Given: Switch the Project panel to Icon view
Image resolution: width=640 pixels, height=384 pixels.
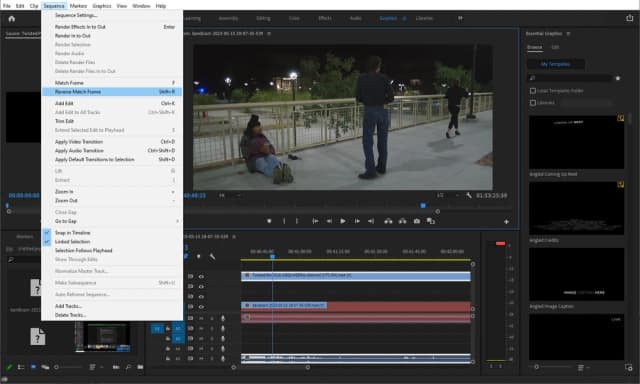Looking at the screenshot, I should pos(33,367).
